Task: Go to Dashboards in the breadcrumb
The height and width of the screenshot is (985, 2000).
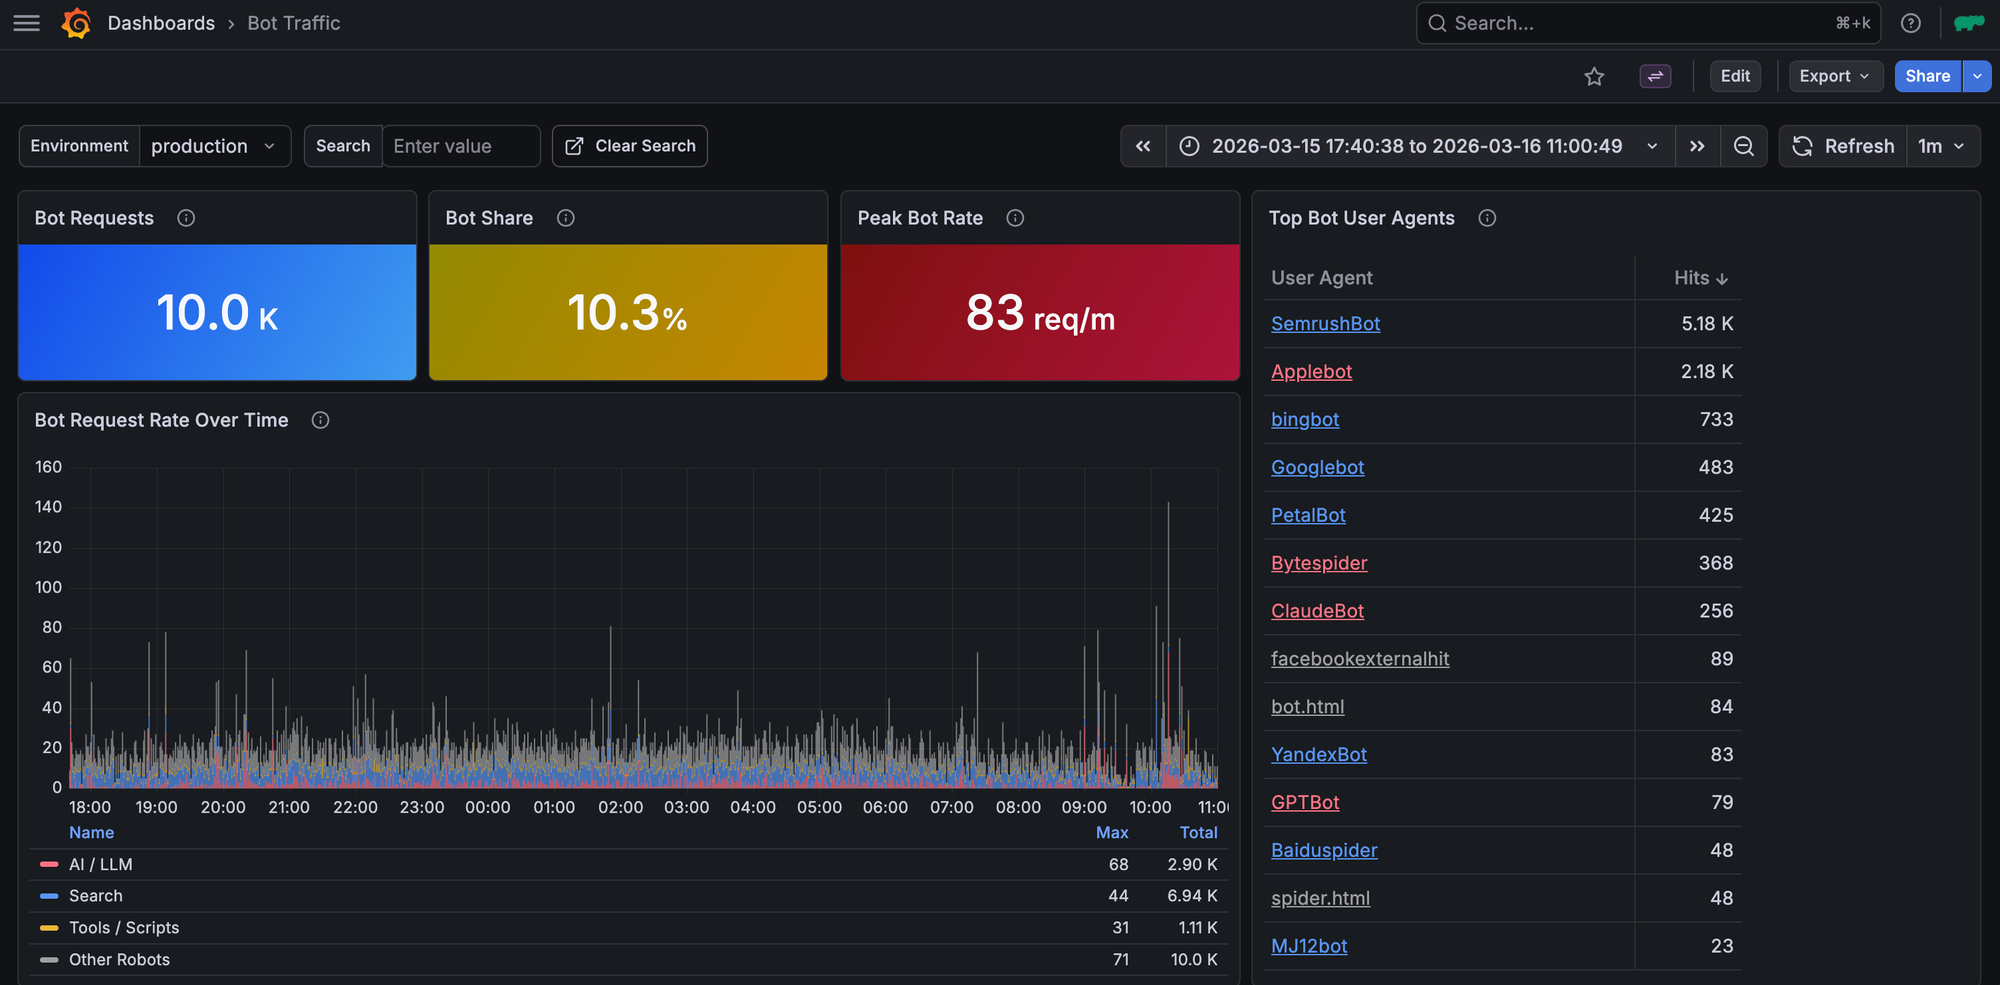Action: [161, 23]
